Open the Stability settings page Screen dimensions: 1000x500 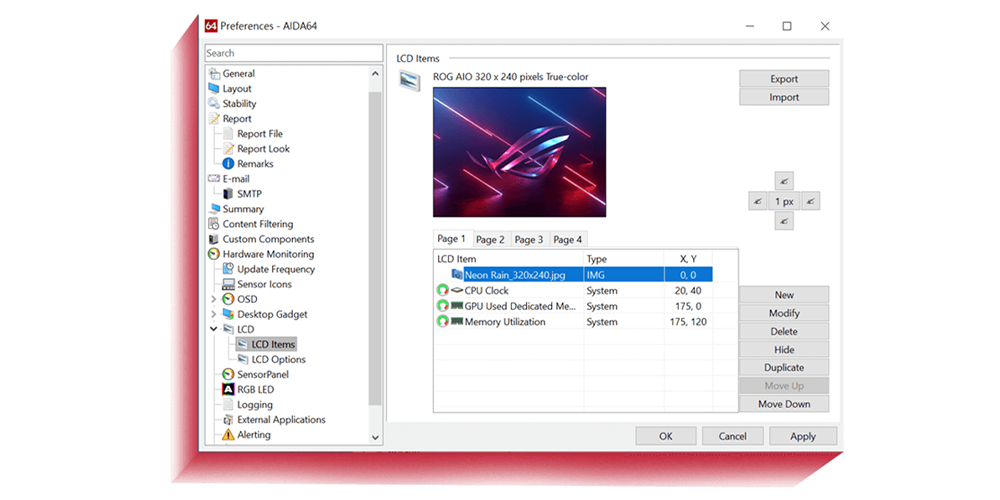(239, 104)
